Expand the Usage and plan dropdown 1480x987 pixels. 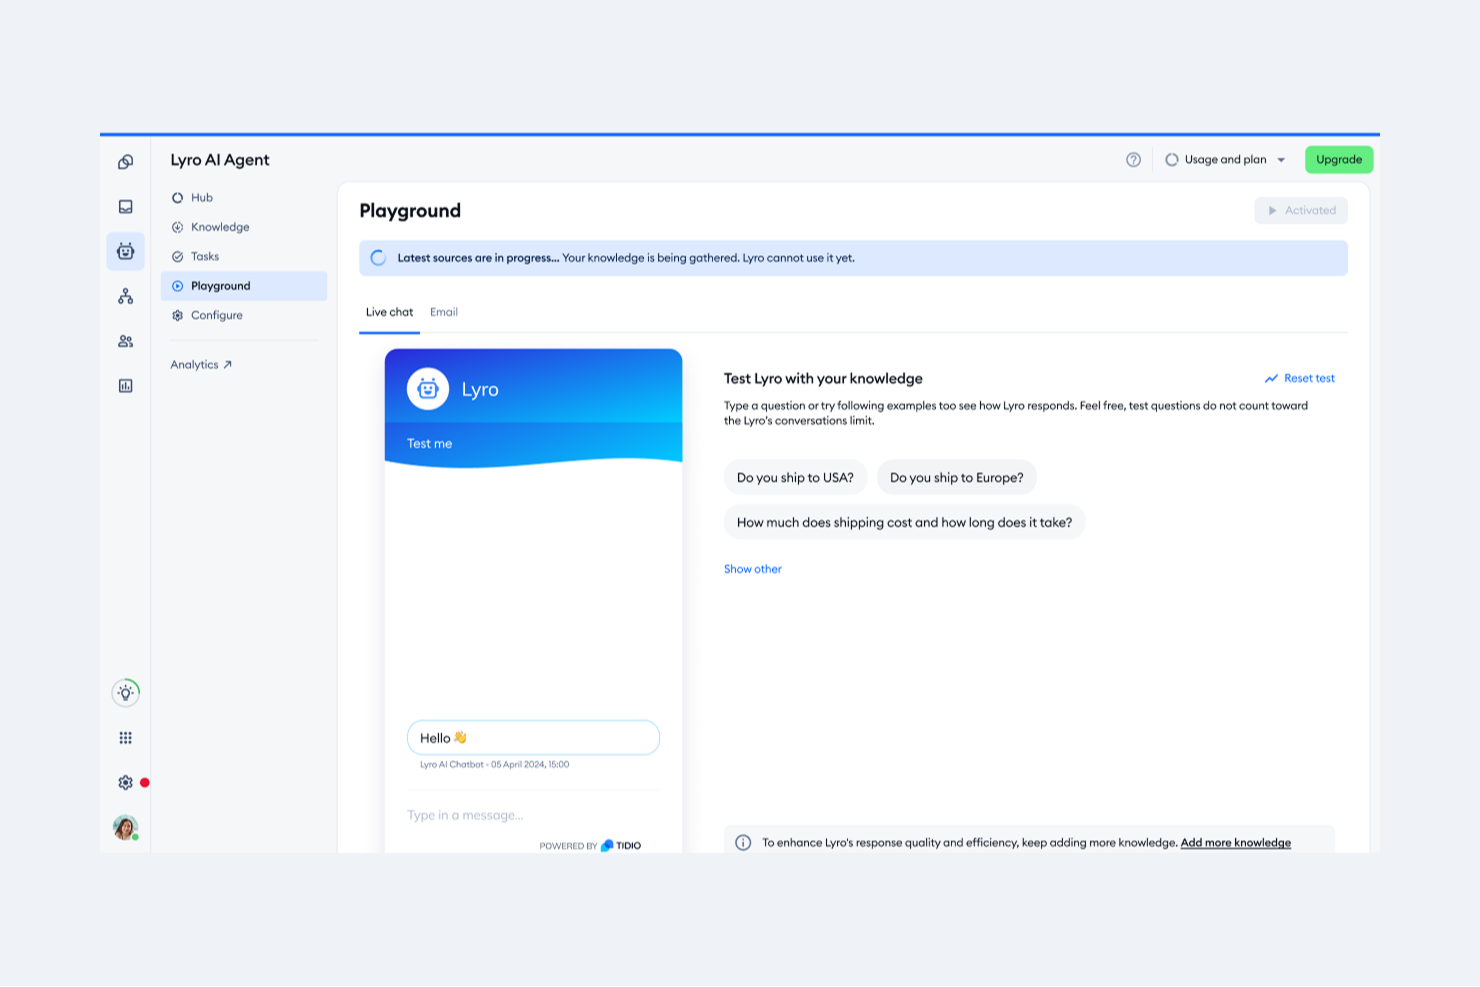(x=1224, y=159)
